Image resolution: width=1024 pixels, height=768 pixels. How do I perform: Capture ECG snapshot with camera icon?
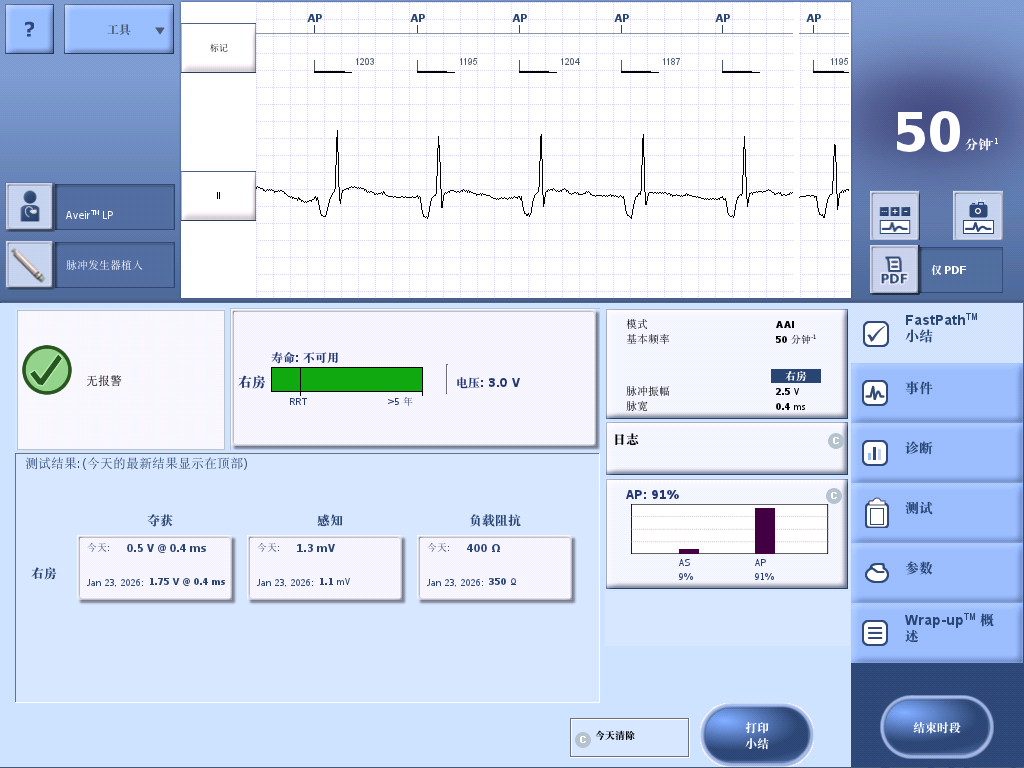point(977,216)
